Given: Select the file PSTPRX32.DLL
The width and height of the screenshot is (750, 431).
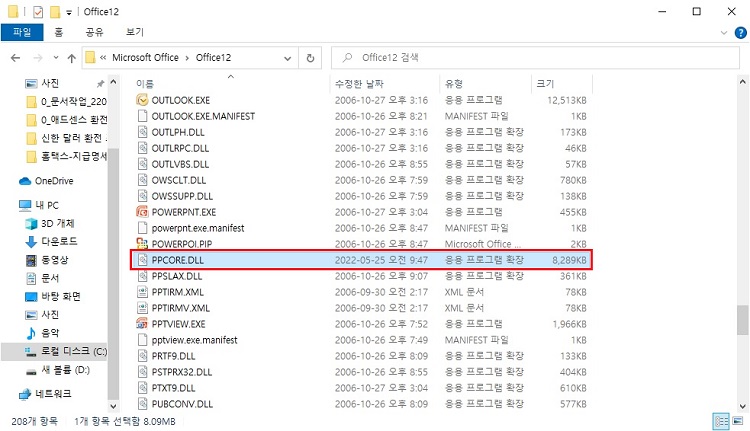Looking at the screenshot, I should pos(182,372).
